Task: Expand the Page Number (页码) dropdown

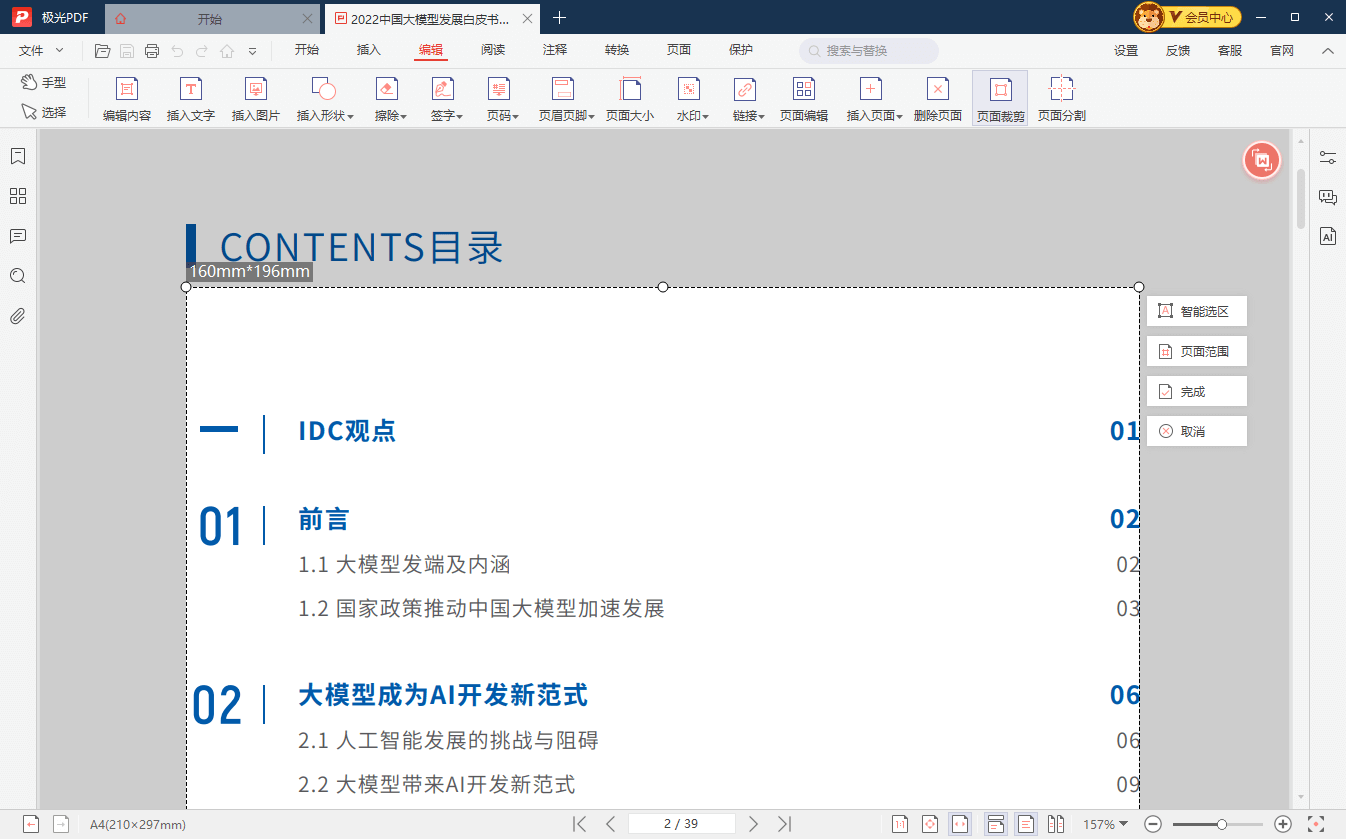Action: click(x=516, y=117)
